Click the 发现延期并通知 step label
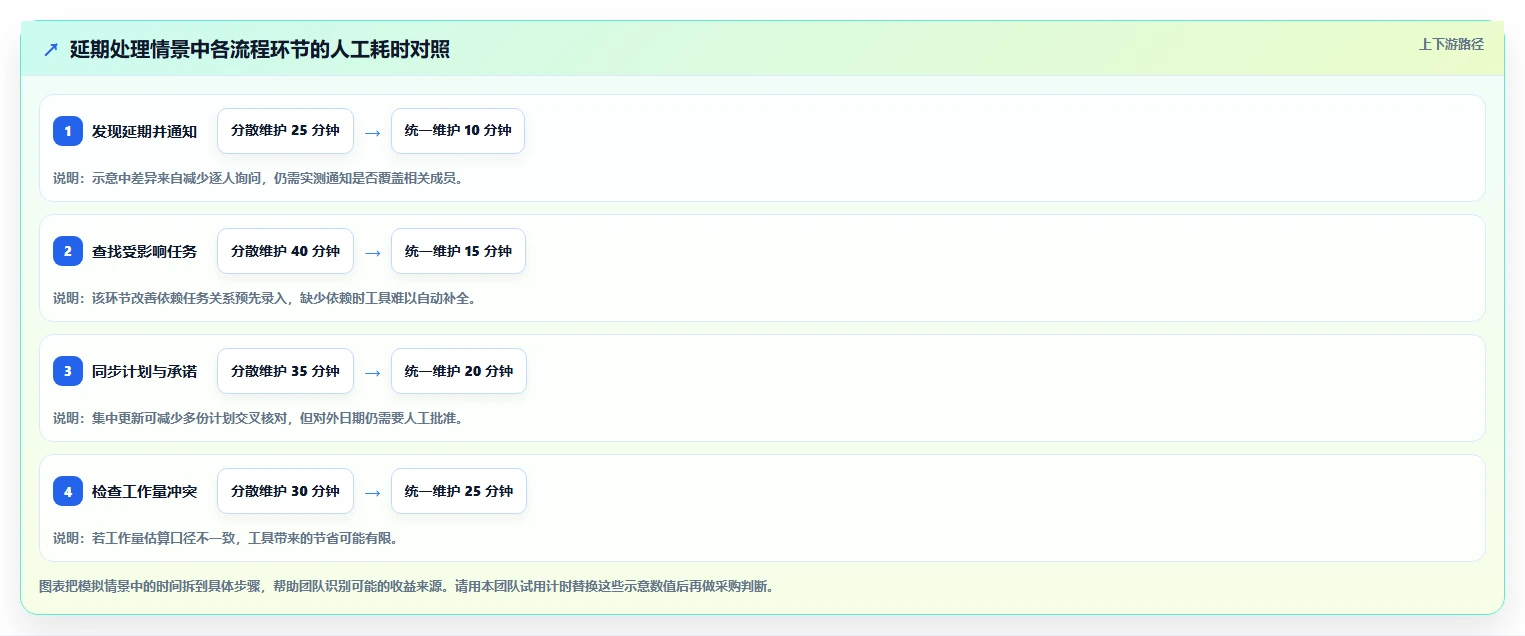The image size is (1525, 636). (x=144, y=131)
